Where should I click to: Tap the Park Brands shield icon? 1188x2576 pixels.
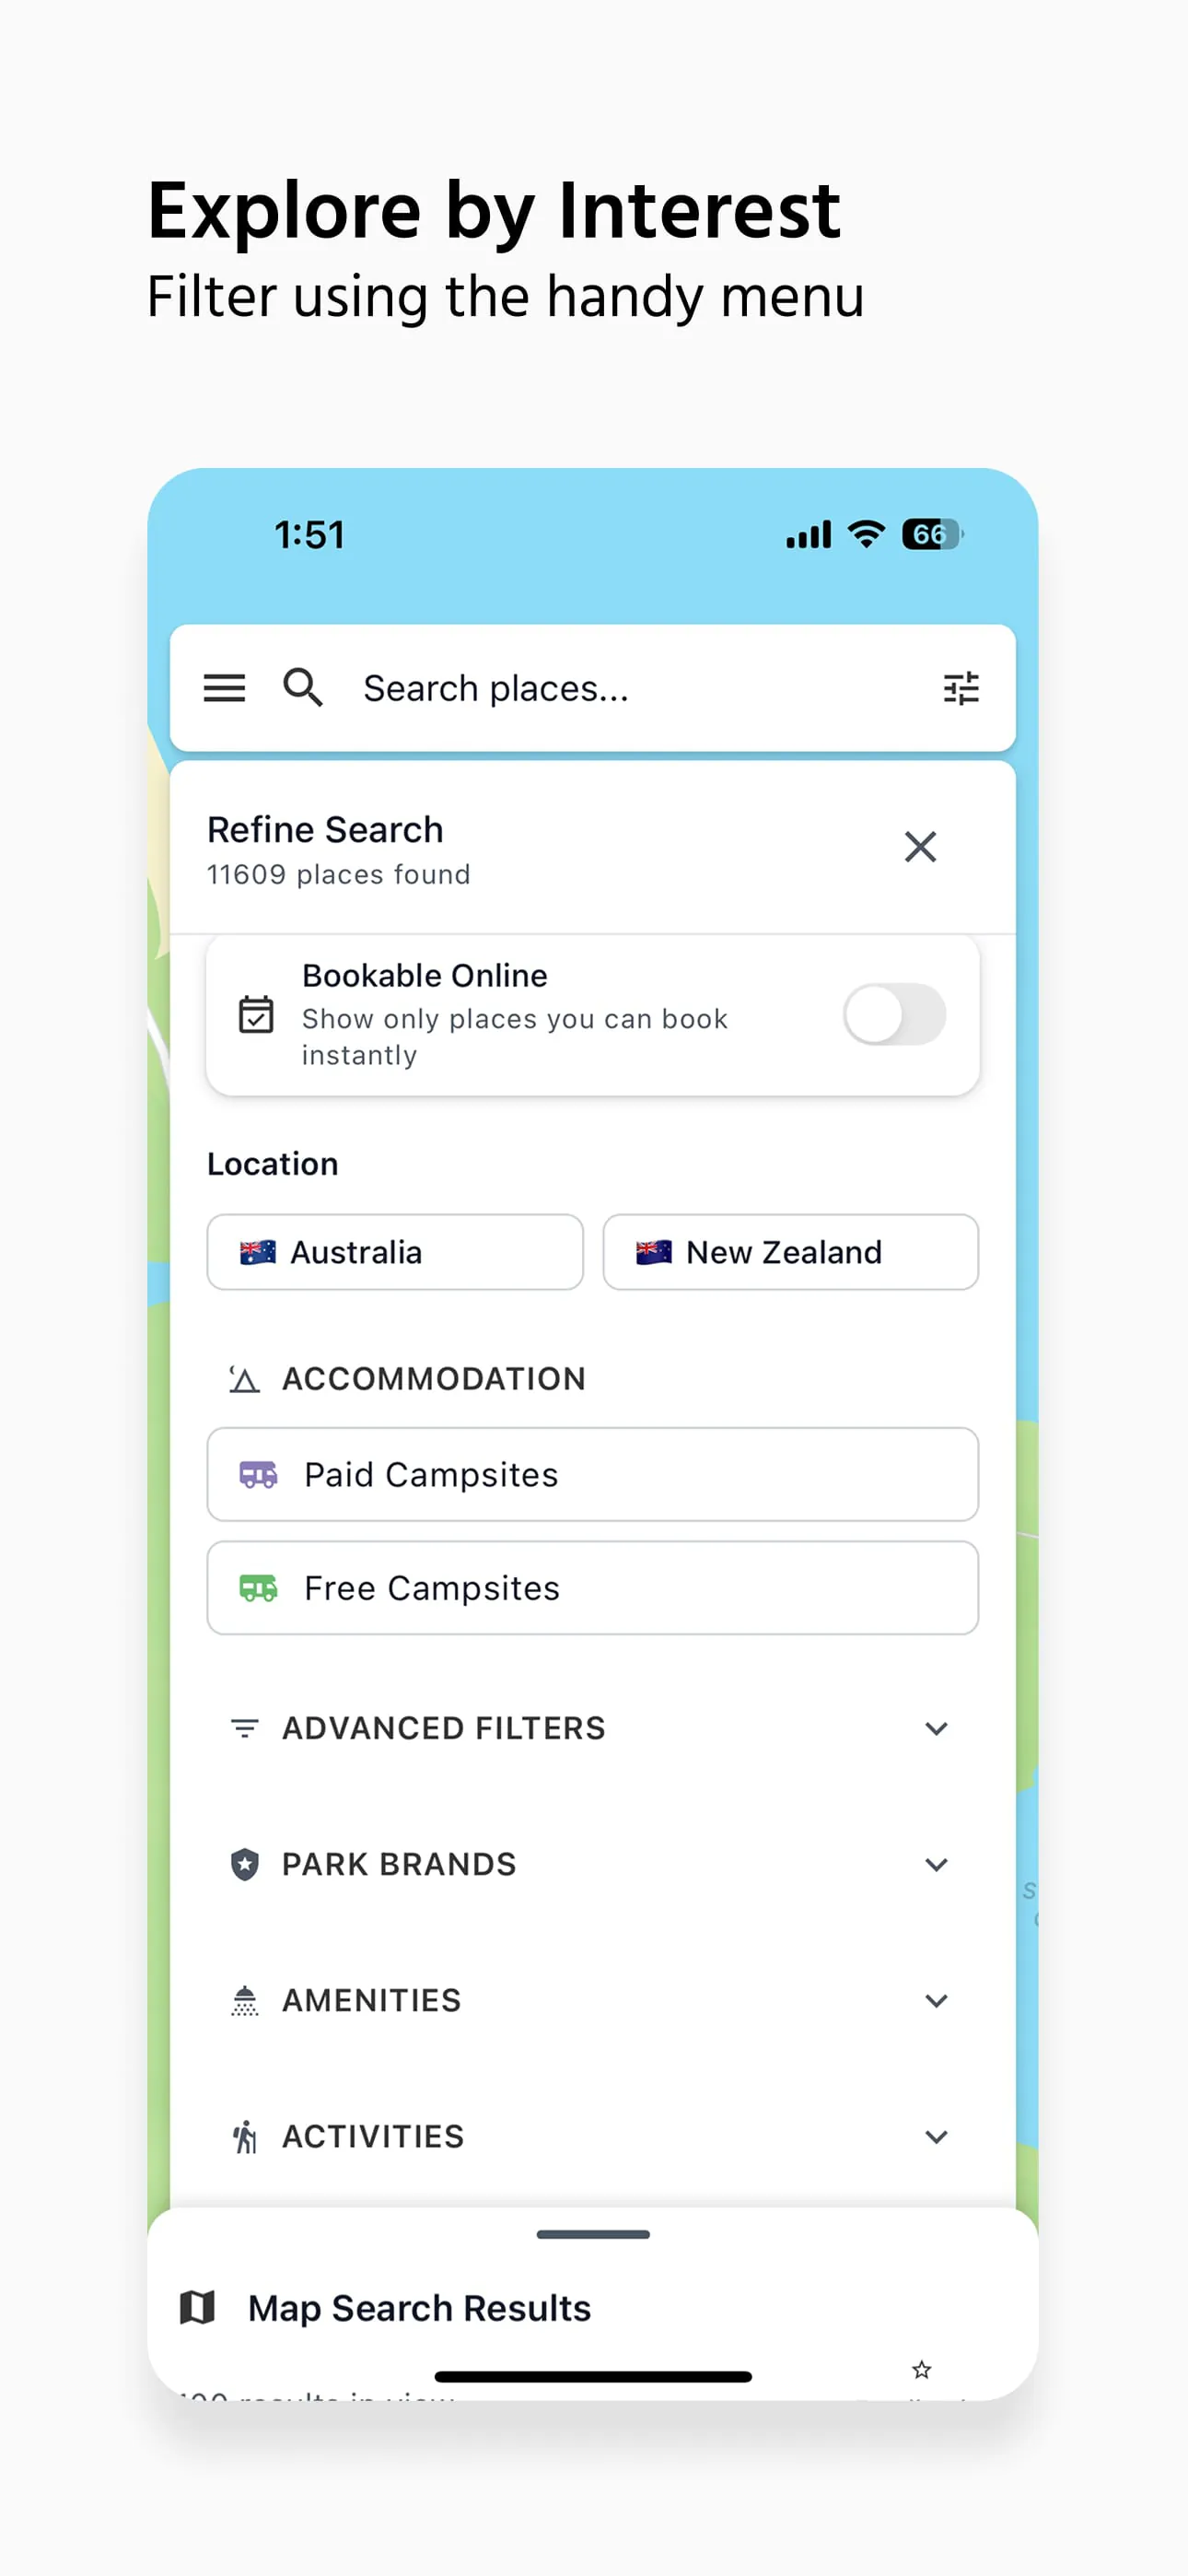coord(245,1864)
